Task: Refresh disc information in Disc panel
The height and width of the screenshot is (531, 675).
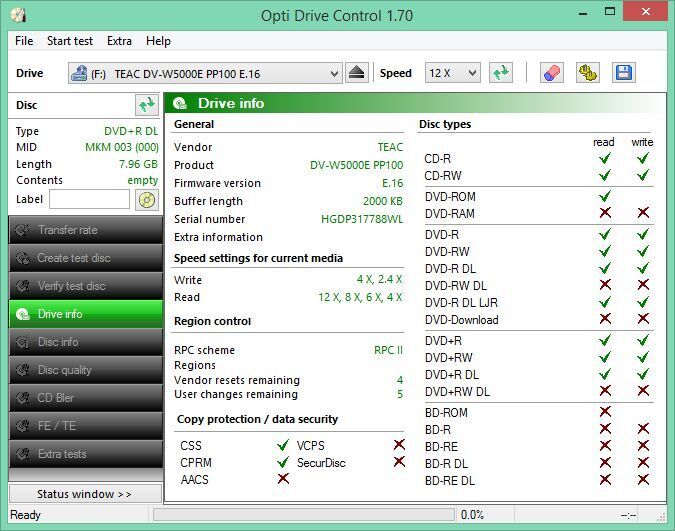Action: coord(147,105)
